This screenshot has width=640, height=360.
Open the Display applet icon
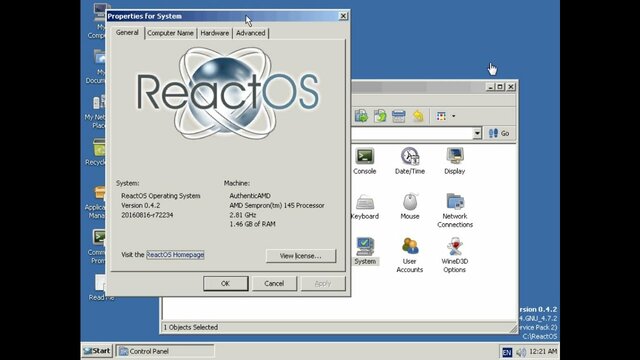click(454, 160)
